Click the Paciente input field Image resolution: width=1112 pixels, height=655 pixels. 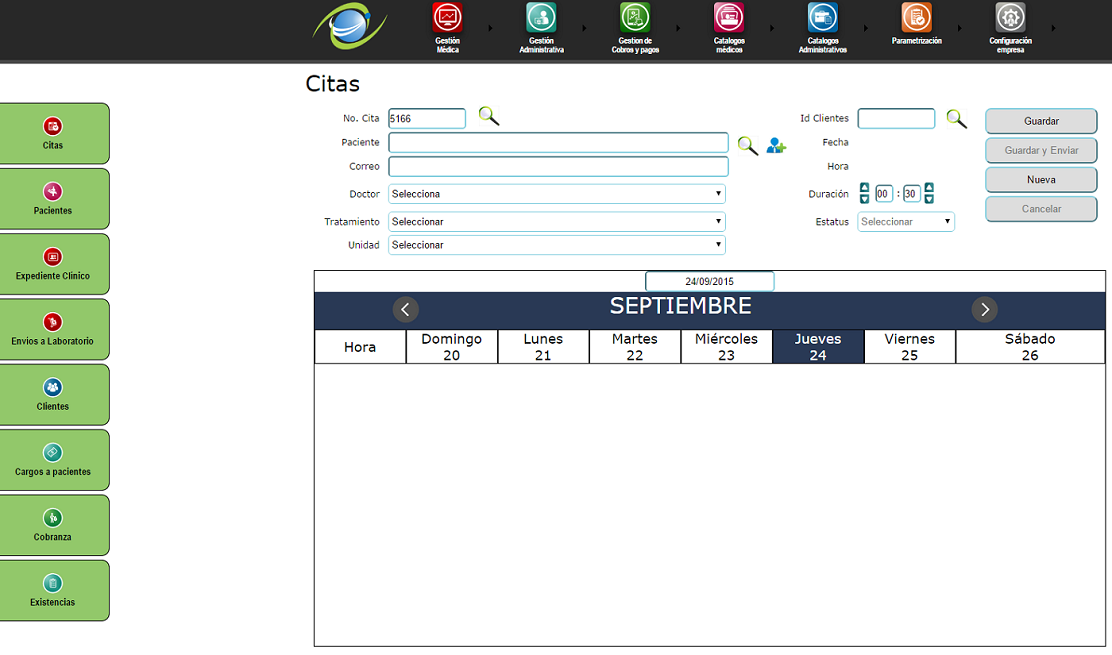[x=558, y=143]
